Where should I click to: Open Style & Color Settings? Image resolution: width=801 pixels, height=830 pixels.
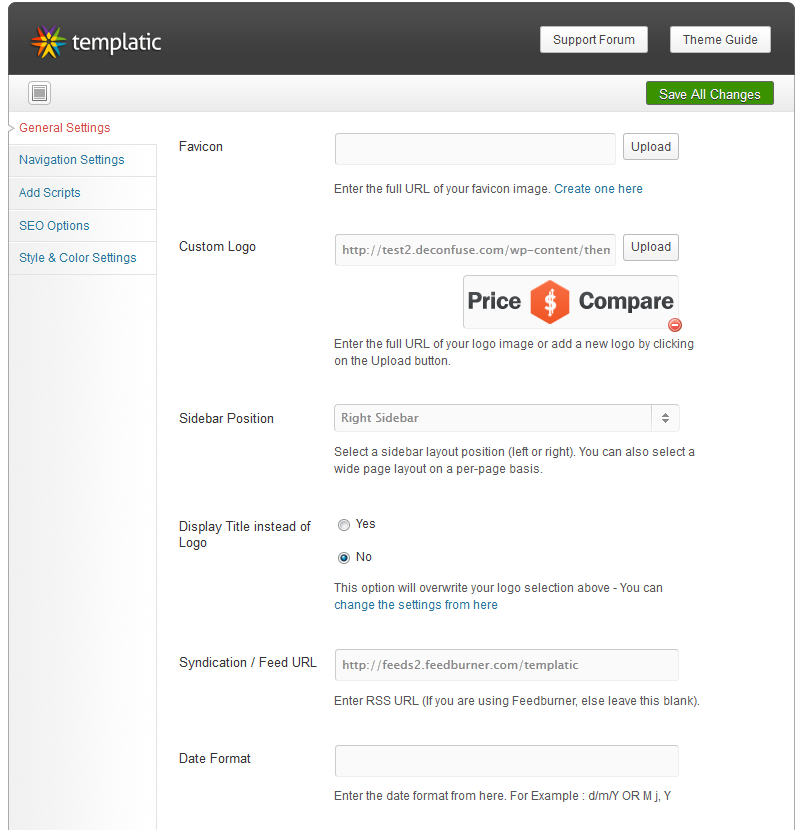click(x=78, y=258)
